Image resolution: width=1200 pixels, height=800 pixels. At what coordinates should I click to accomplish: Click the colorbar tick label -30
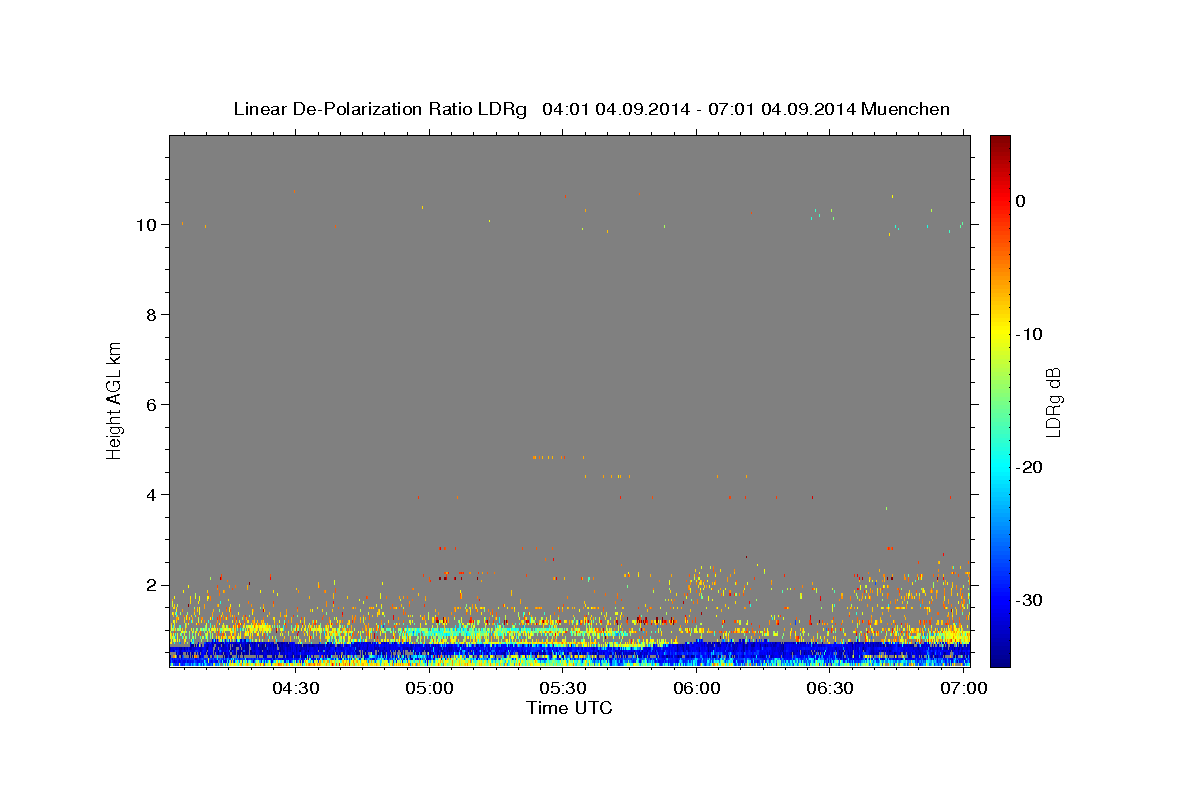pyautogui.click(x=1029, y=600)
